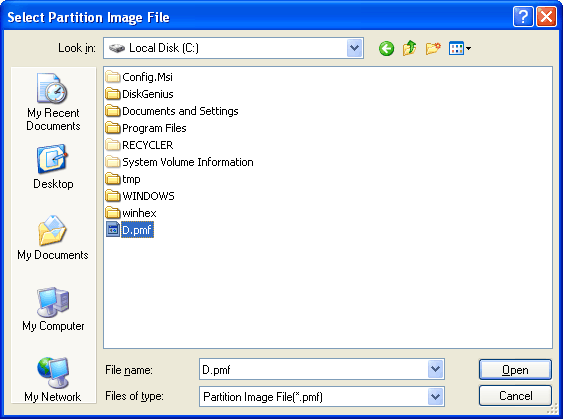Viewport: 563px width, 419px height.
Task: Select the winhex folder icon
Action: tap(113, 213)
